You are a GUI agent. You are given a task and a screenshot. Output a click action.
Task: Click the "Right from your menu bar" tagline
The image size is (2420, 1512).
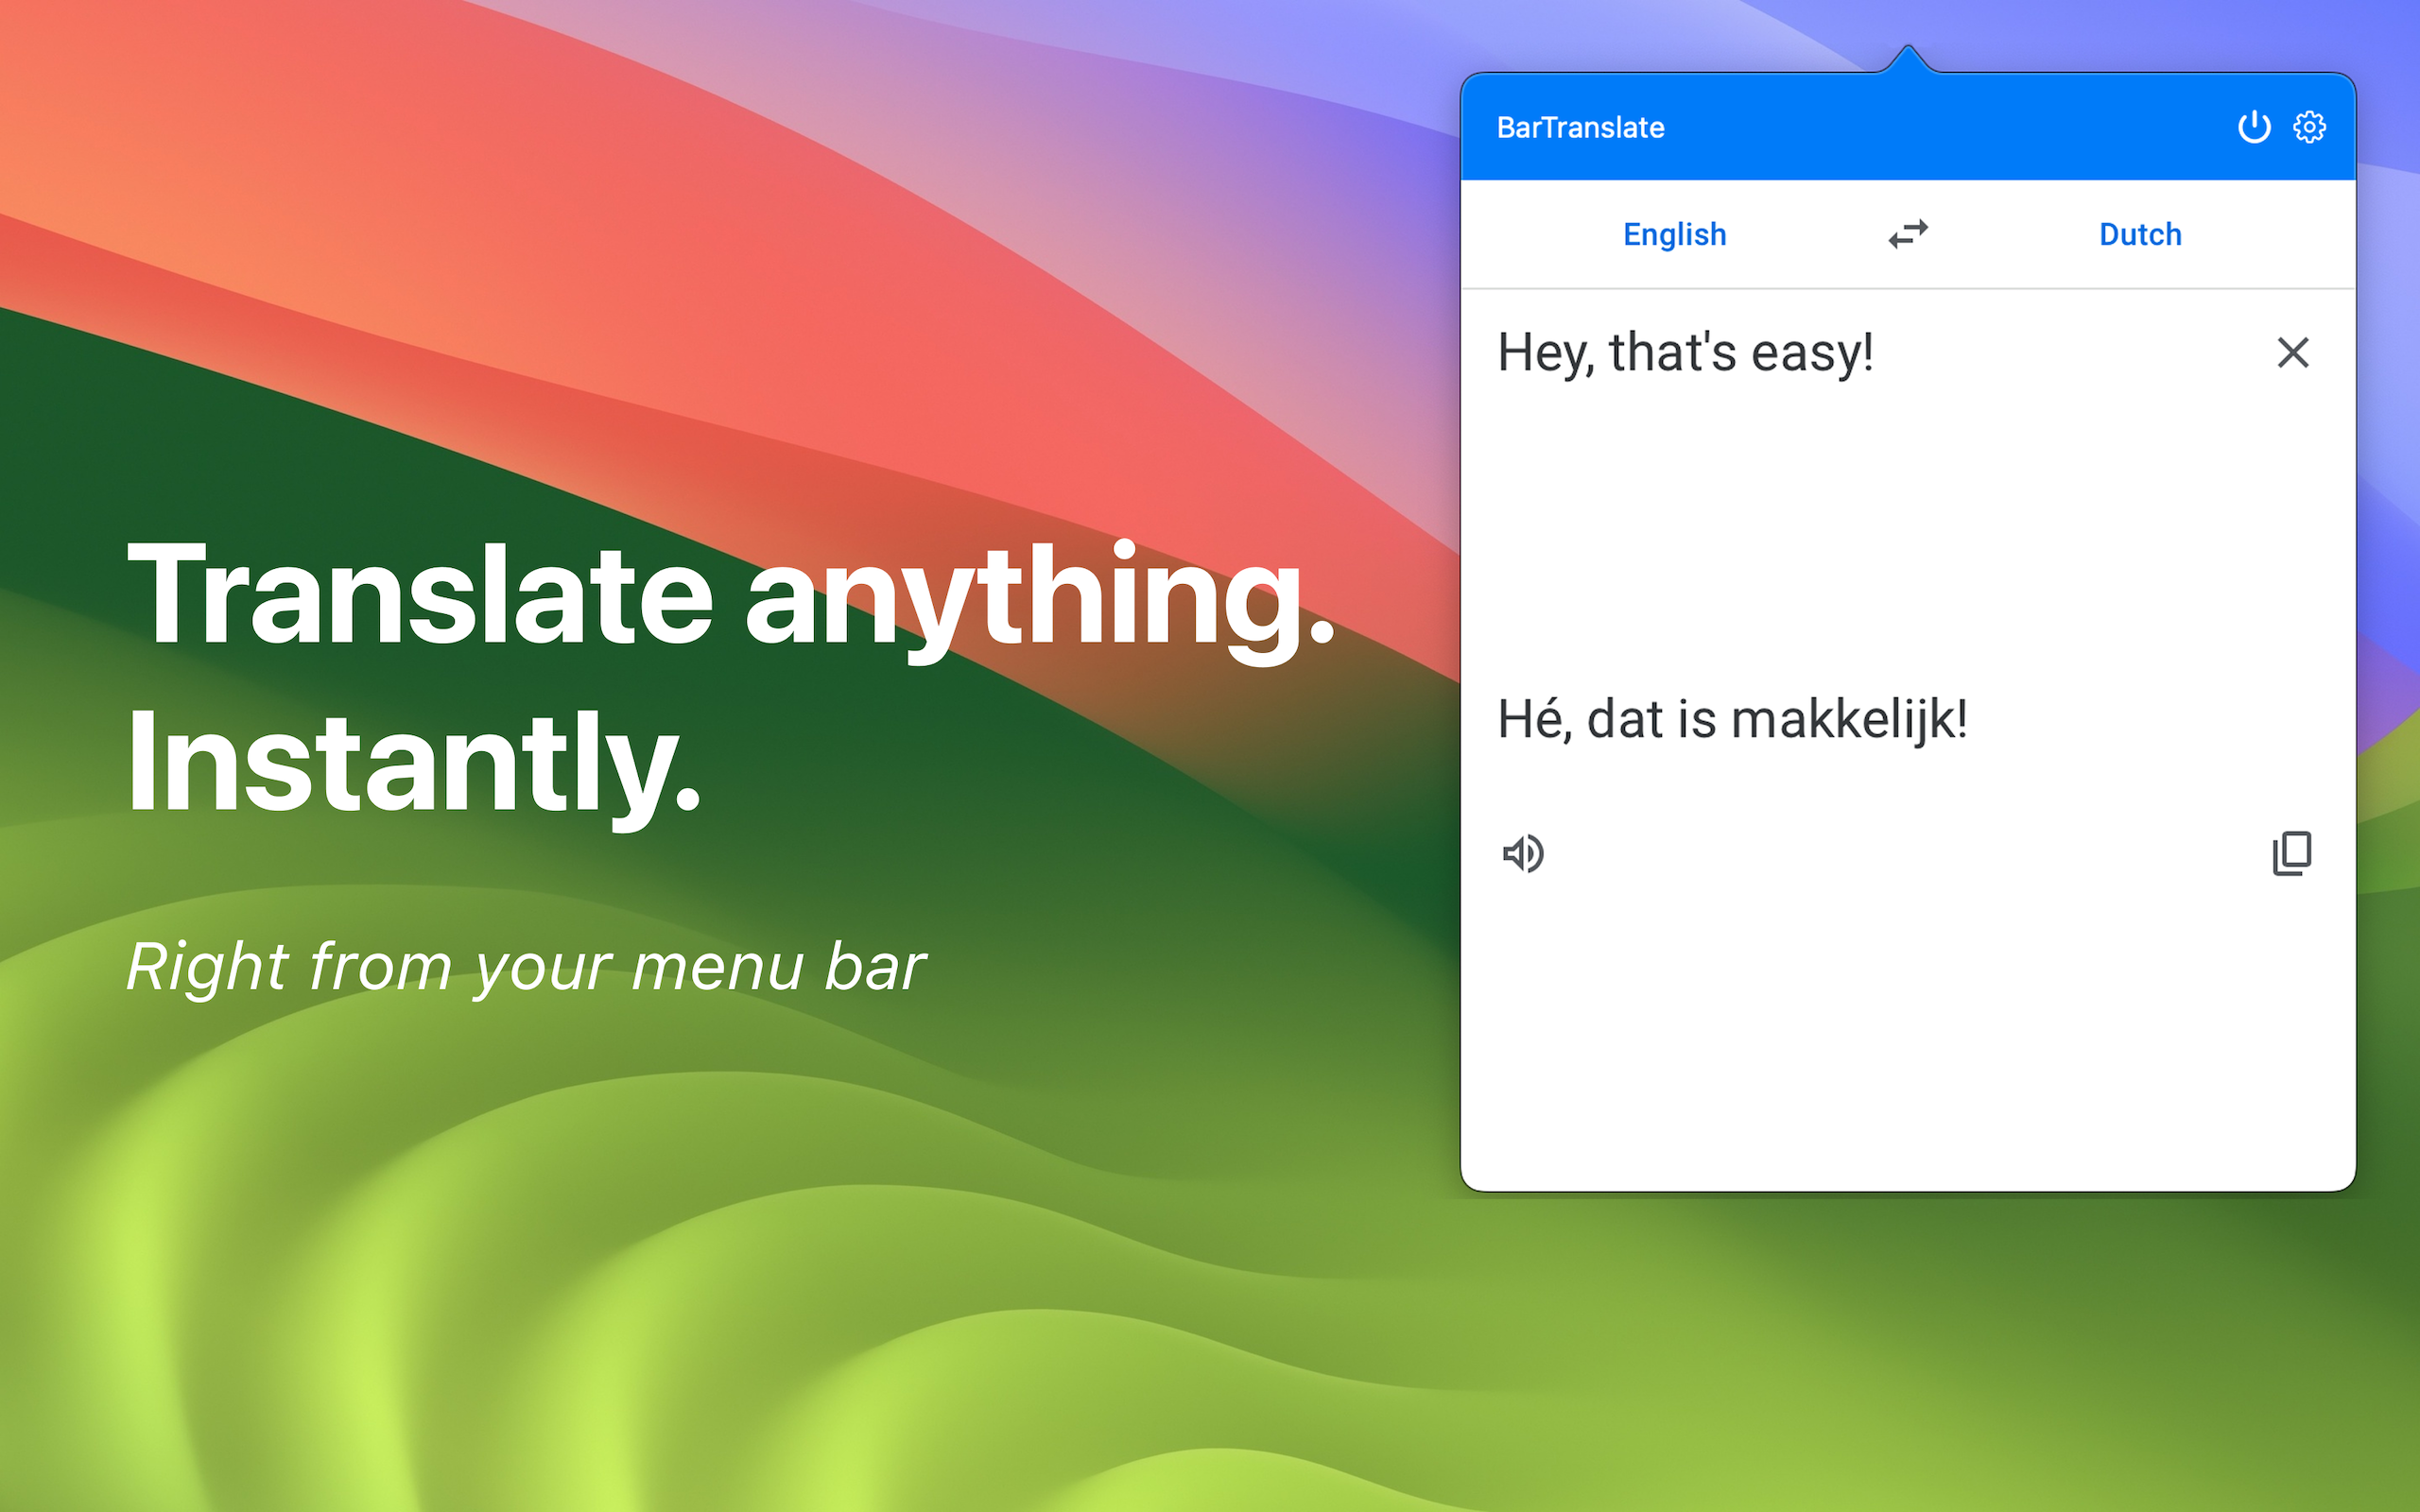pyautogui.click(x=526, y=967)
